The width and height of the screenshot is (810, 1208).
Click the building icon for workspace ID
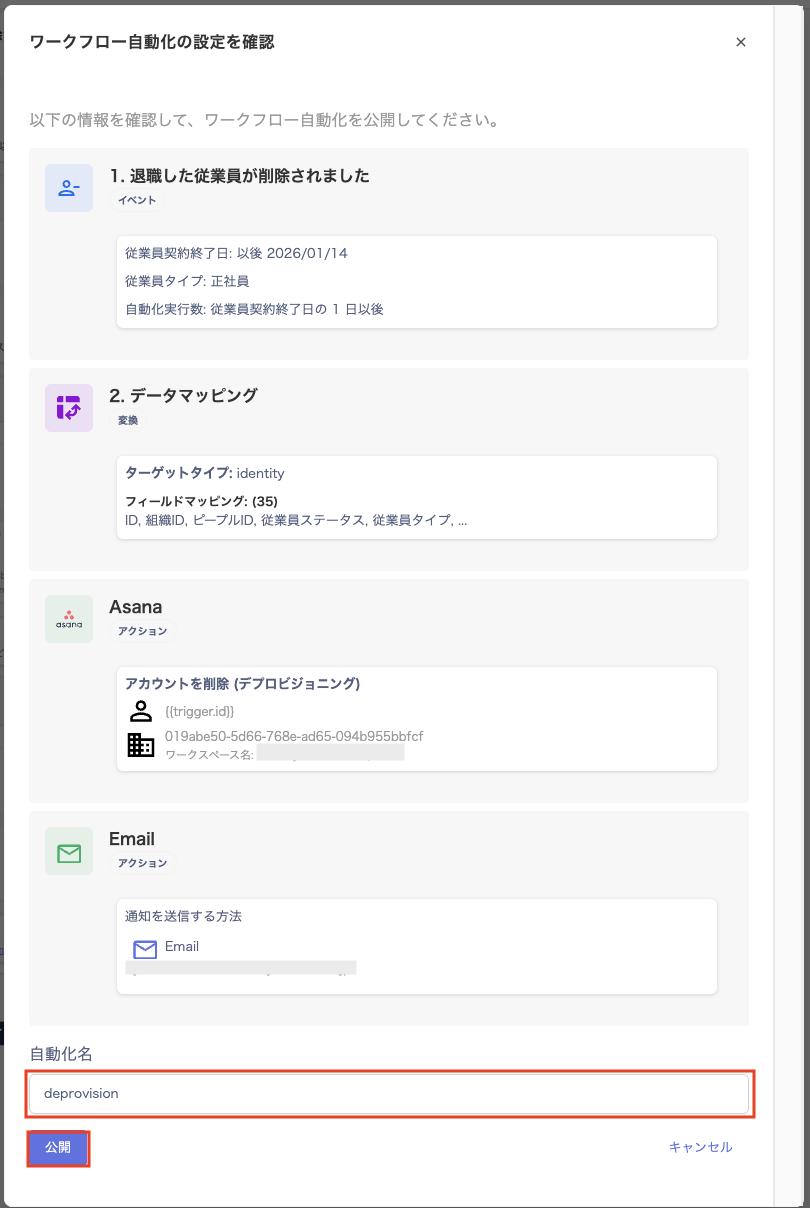click(x=140, y=745)
